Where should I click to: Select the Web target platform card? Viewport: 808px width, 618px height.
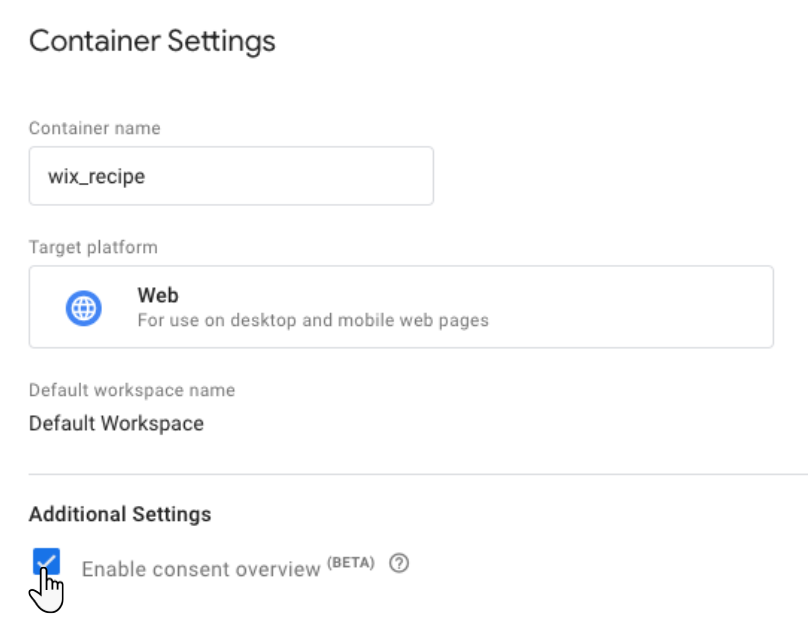coord(401,307)
